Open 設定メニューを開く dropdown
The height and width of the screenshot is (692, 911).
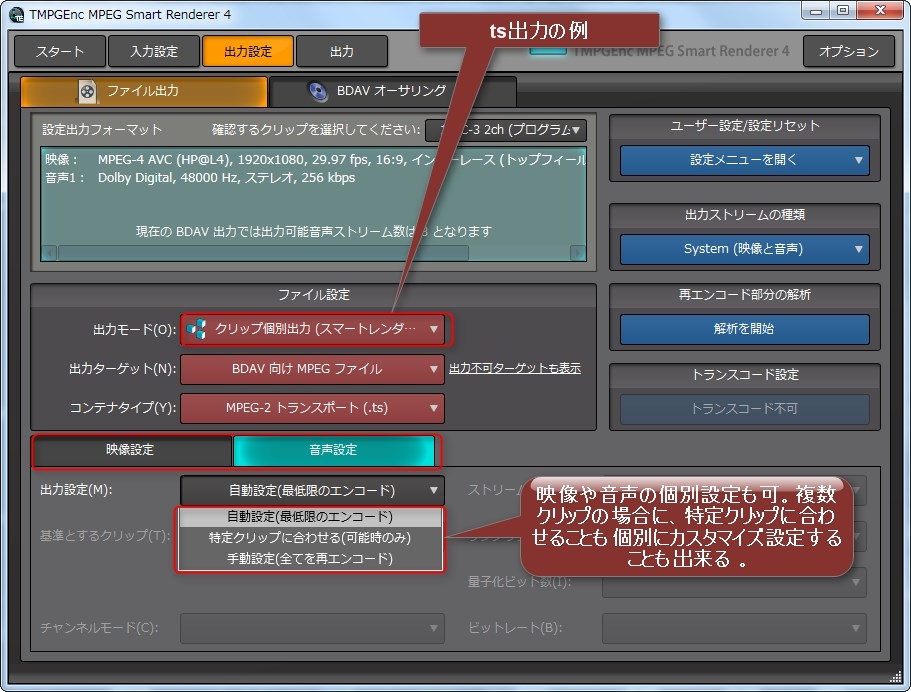[744, 160]
